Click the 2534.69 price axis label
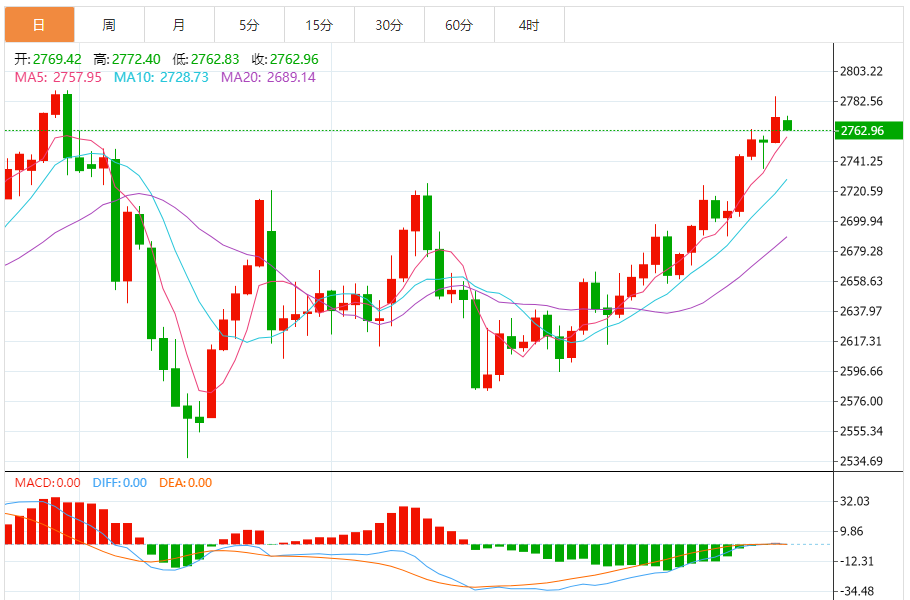The width and height of the screenshot is (910, 600). point(861,461)
